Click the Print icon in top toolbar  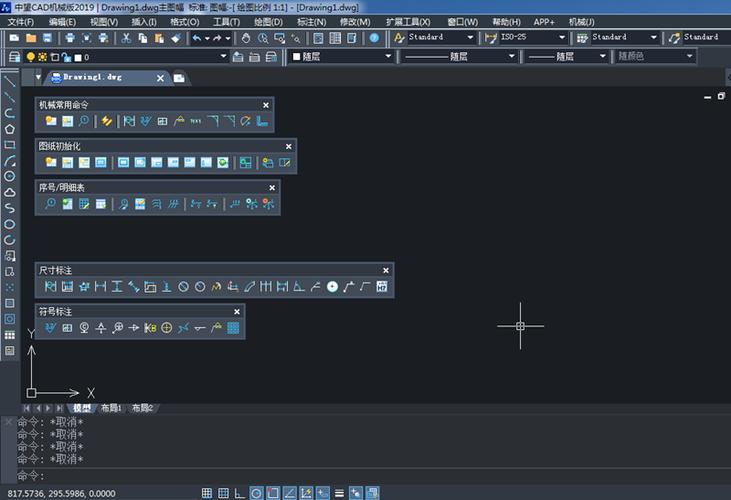[69, 38]
